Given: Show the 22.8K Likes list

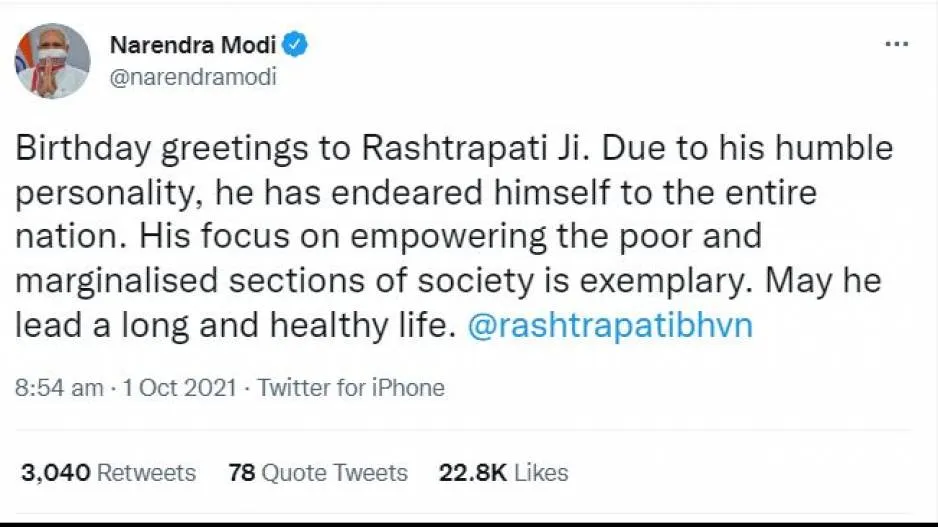Looking at the screenshot, I should click(503, 472).
